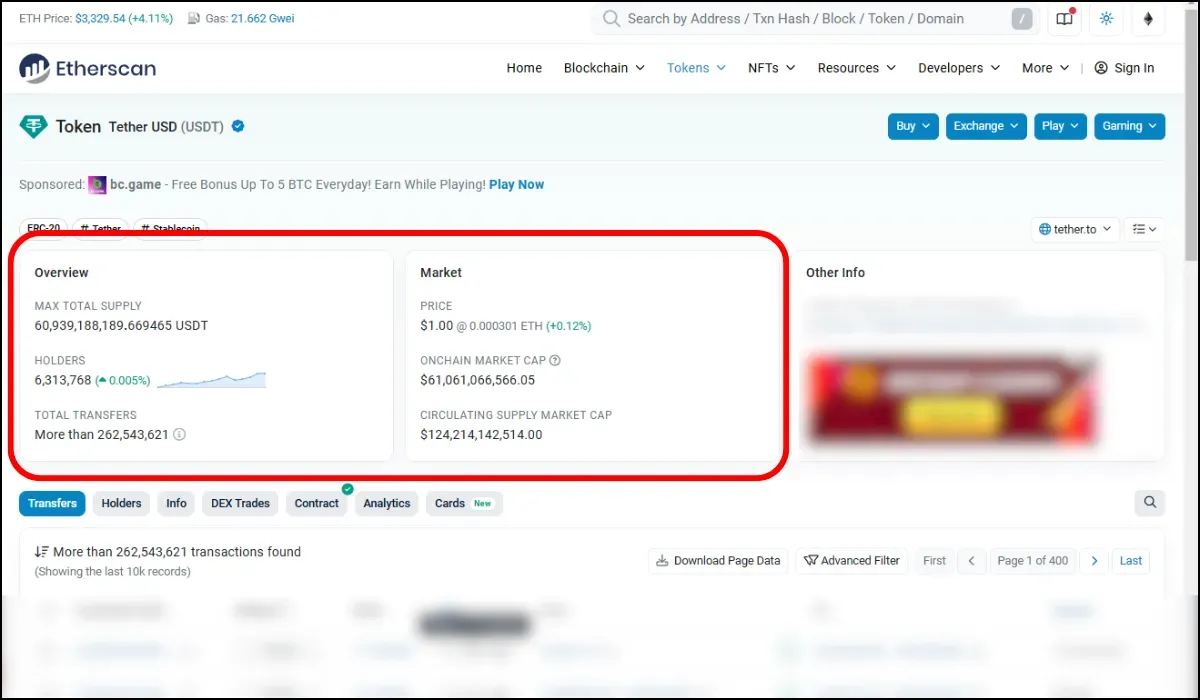The height and width of the screenshot is (700, 1200).
Task: Expand the More menu
Action: tap(1046, 68)
